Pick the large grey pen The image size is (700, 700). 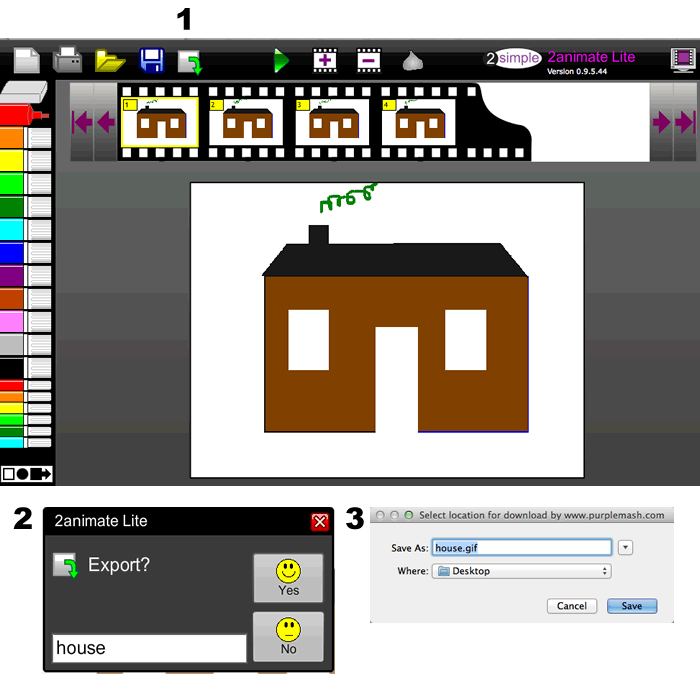pyautogui.click(x=25, y=345)
